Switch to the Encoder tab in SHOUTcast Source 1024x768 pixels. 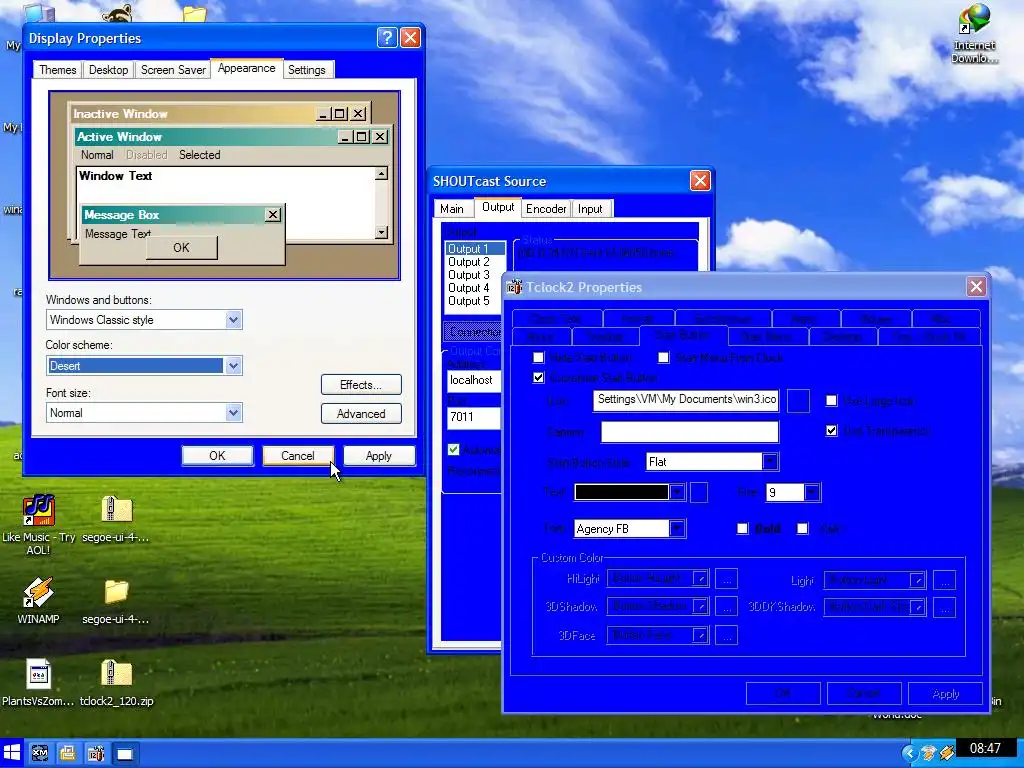(x=546, y=209)
